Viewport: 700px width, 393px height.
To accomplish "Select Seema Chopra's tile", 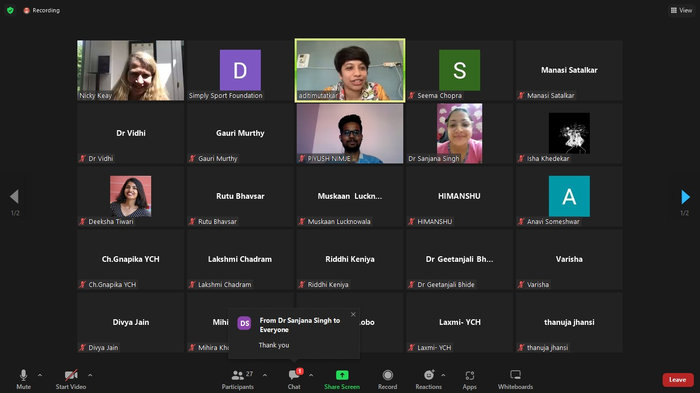I will click(x=459, y=70).
